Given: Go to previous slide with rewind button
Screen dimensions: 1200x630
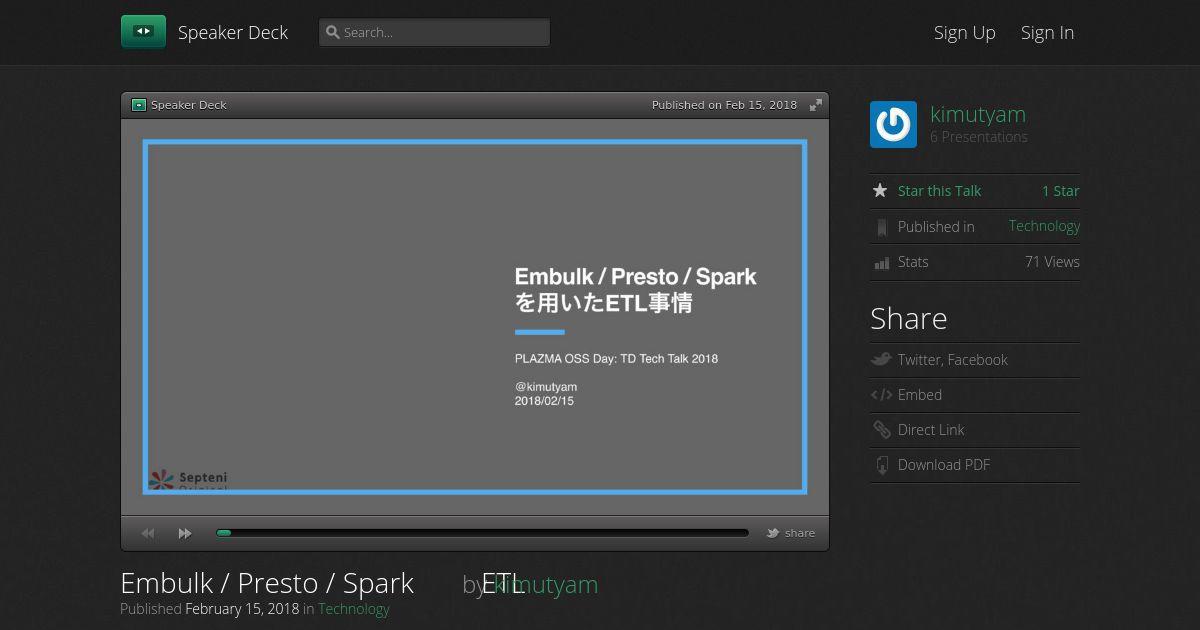Looking at the screenshot, I should [x=148, y=534].
